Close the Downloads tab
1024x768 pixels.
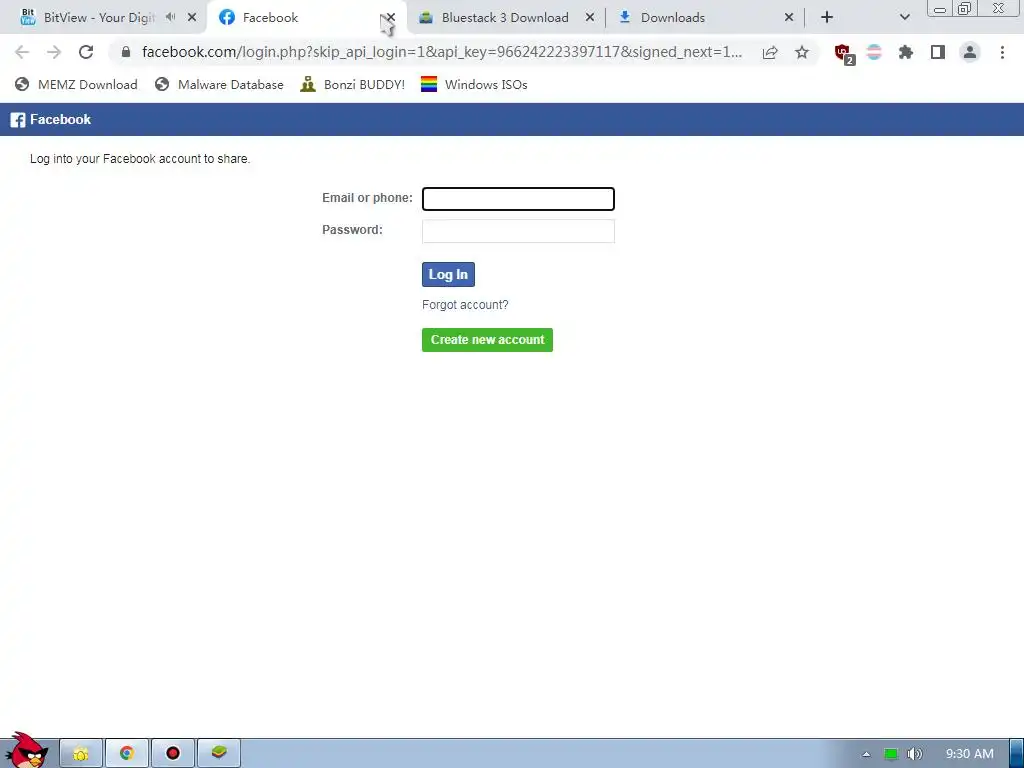[x=789, y=18]
